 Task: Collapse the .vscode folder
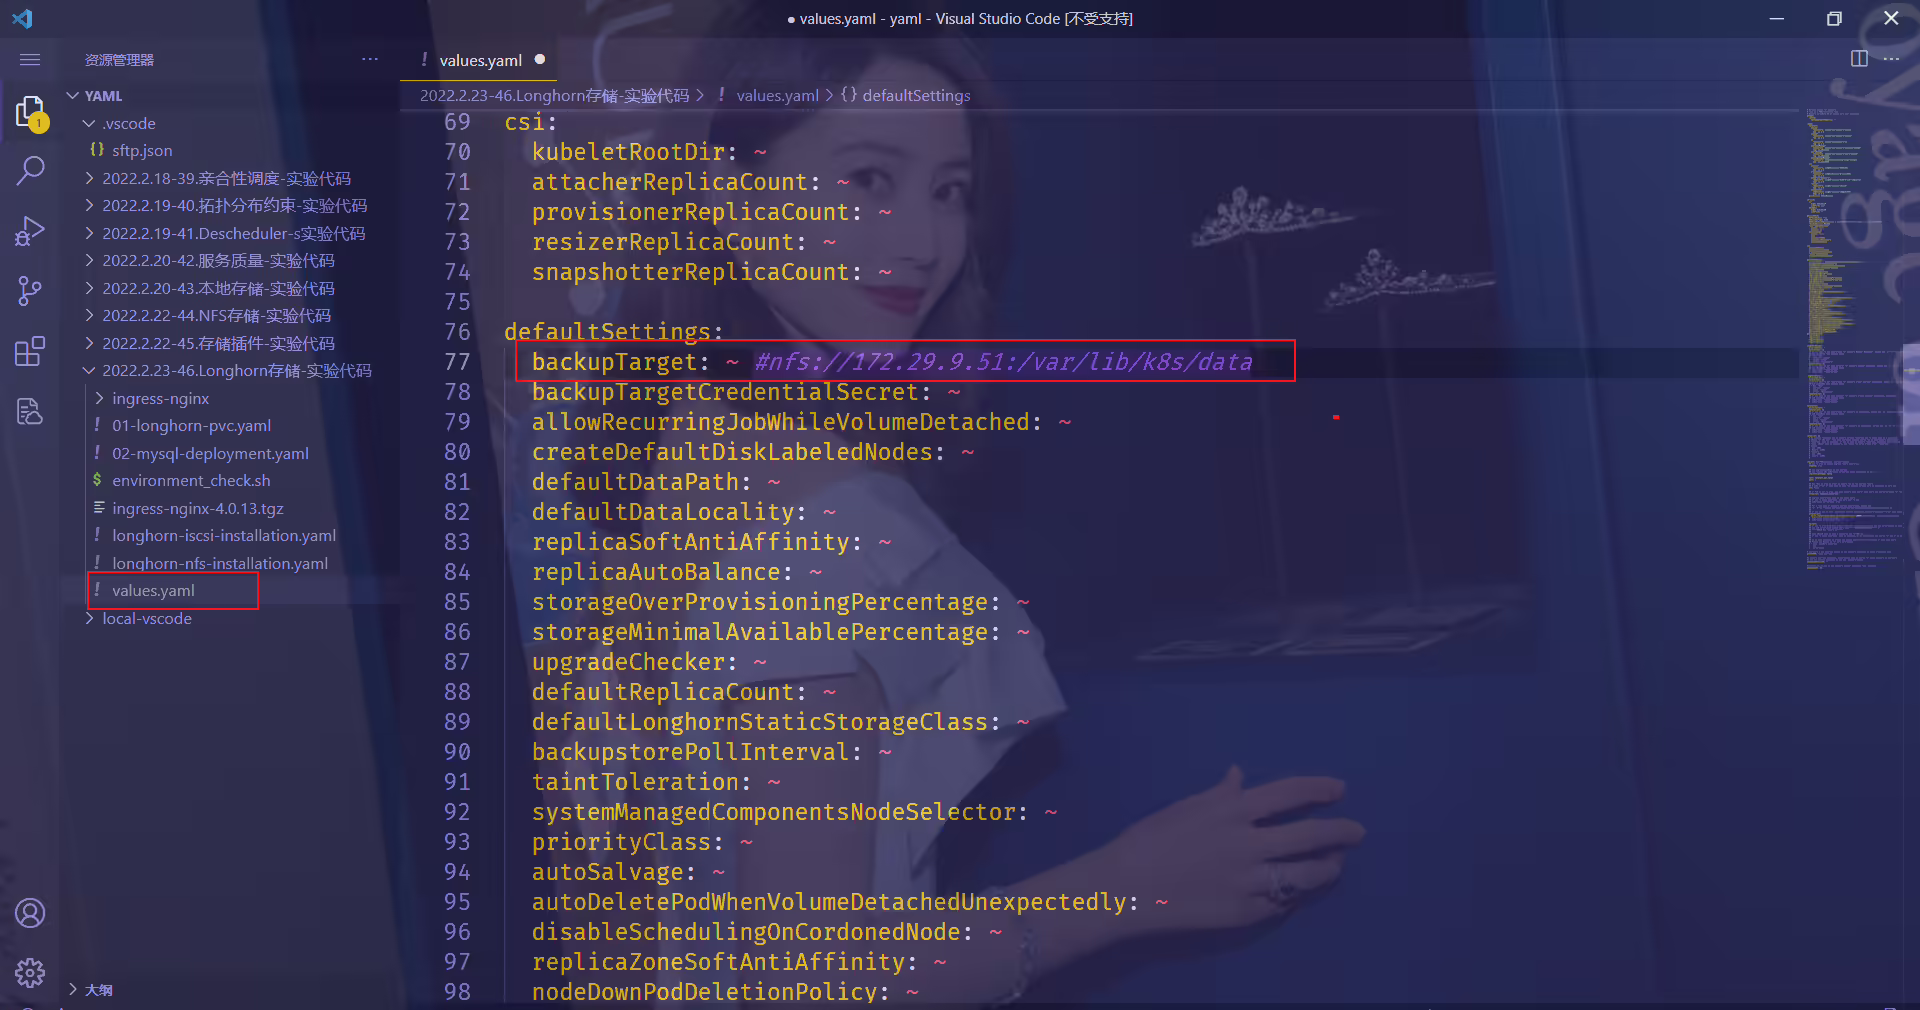pos(89,123)
